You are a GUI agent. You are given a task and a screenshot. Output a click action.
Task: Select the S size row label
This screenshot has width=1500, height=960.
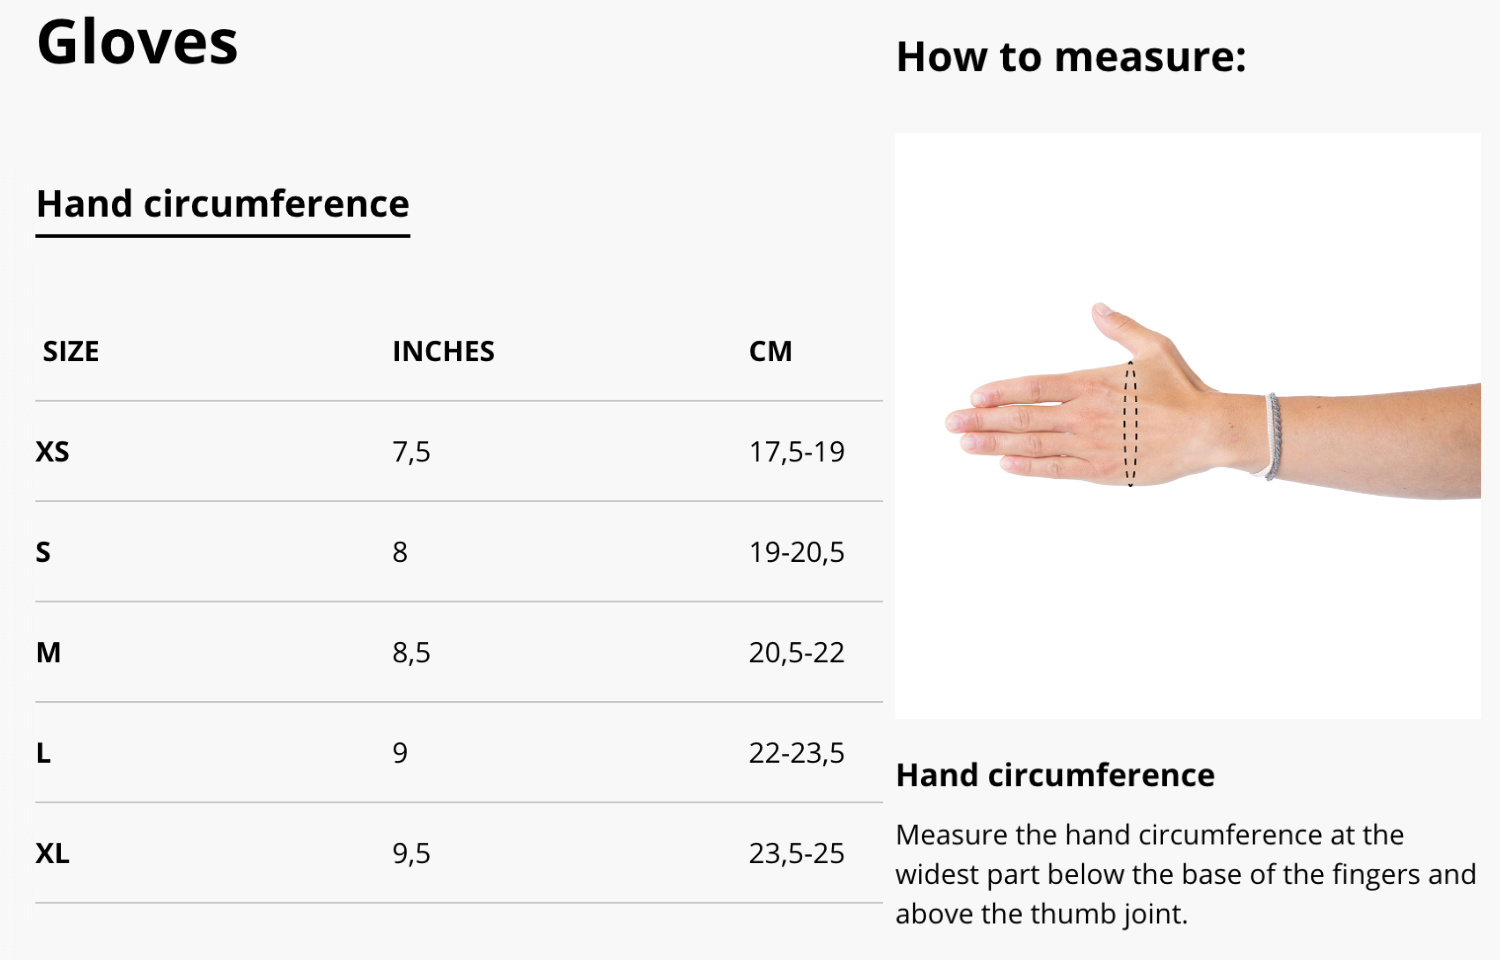coord(43,552)
